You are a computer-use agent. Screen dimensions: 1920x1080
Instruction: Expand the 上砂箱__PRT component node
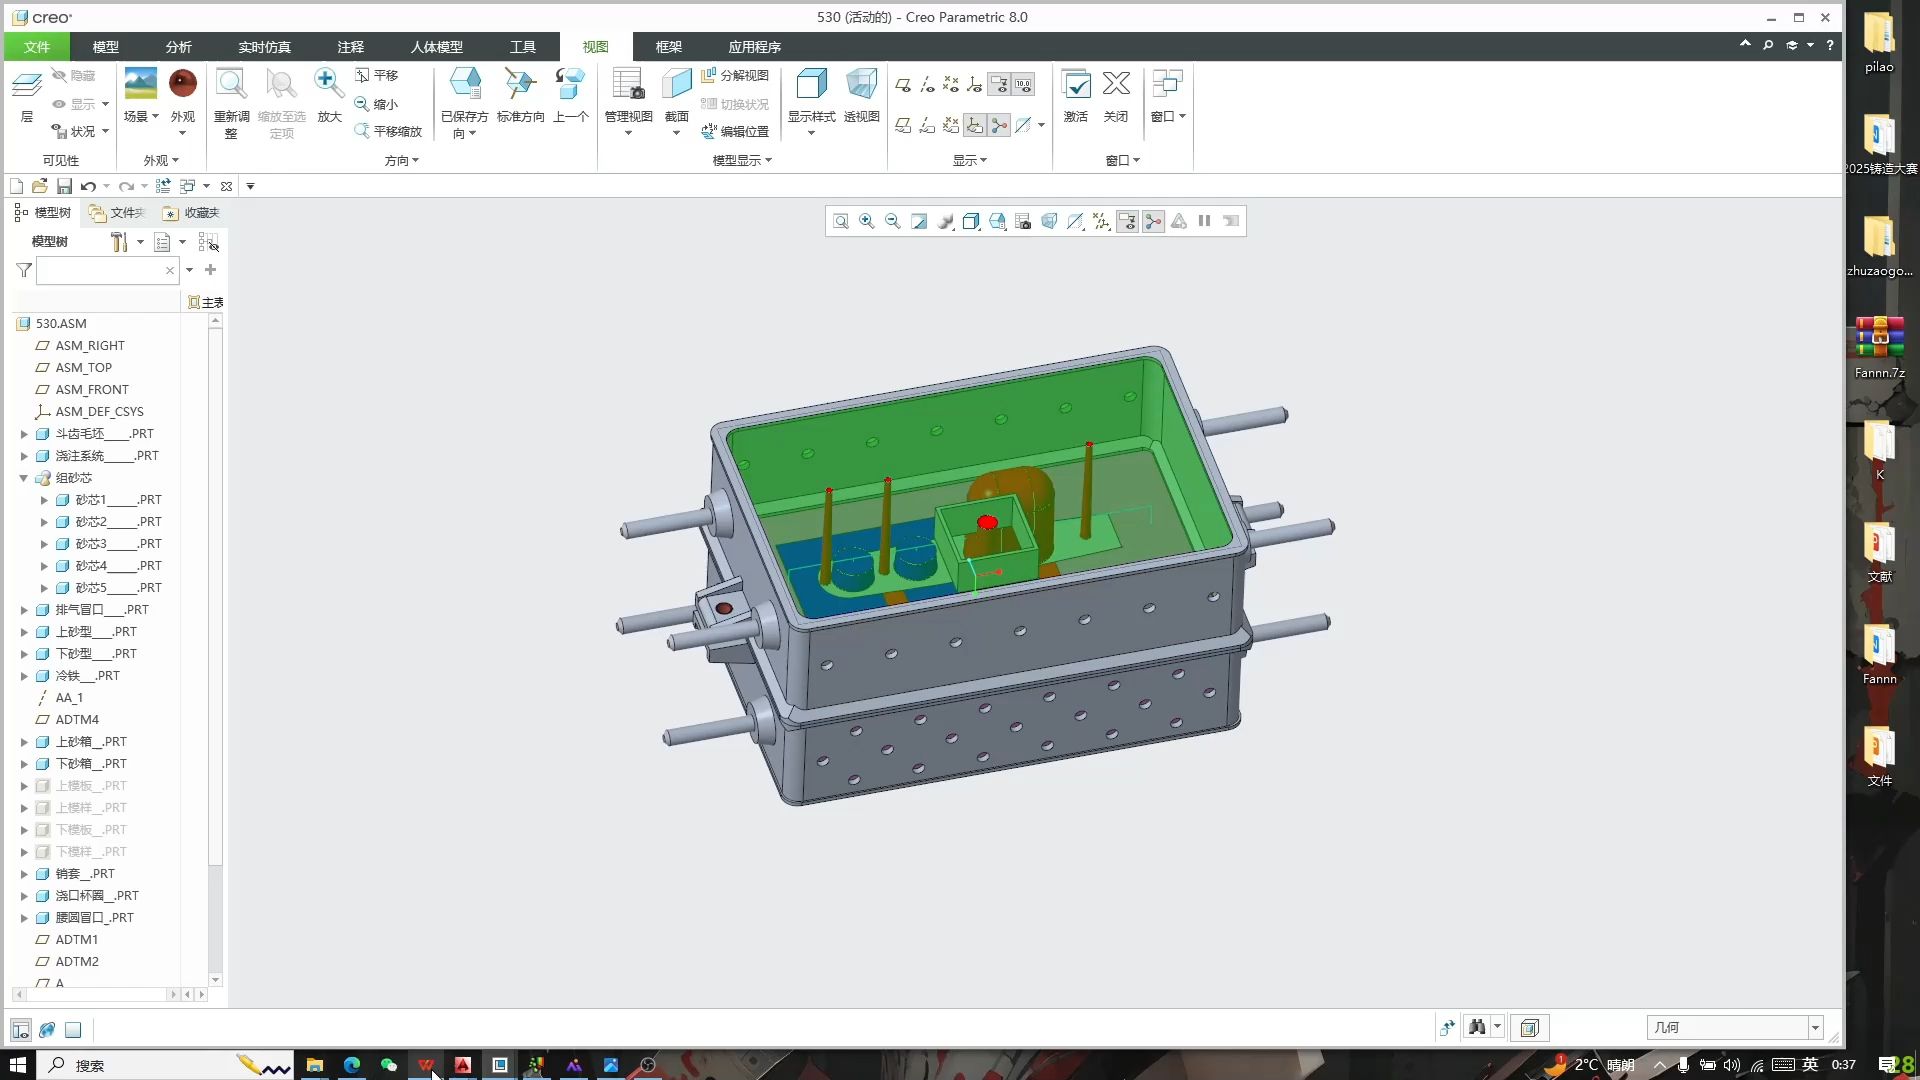(x=24, y=741)
